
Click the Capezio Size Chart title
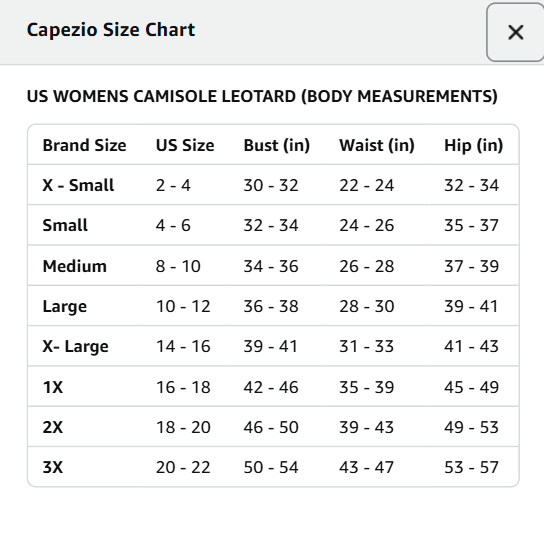[111, 30]
